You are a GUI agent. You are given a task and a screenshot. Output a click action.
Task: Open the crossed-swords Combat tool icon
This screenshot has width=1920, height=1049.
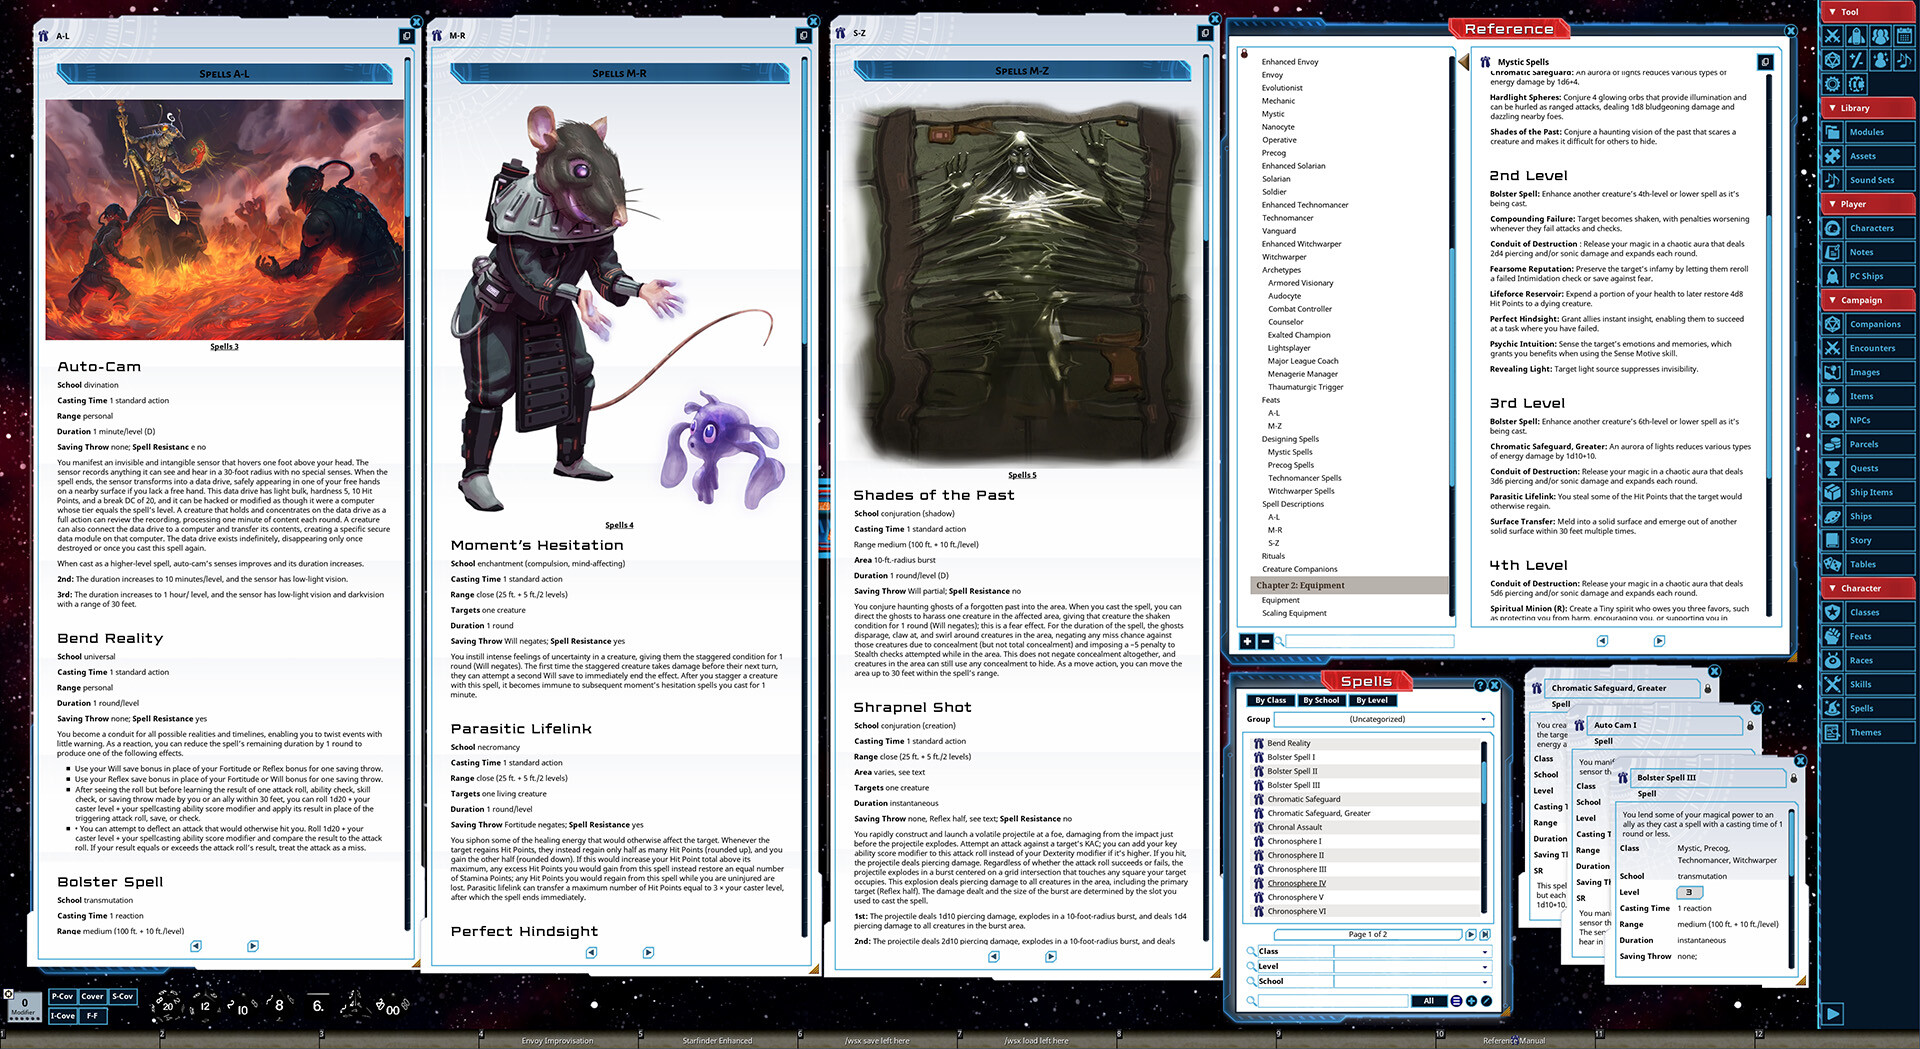click(1832, 35)
